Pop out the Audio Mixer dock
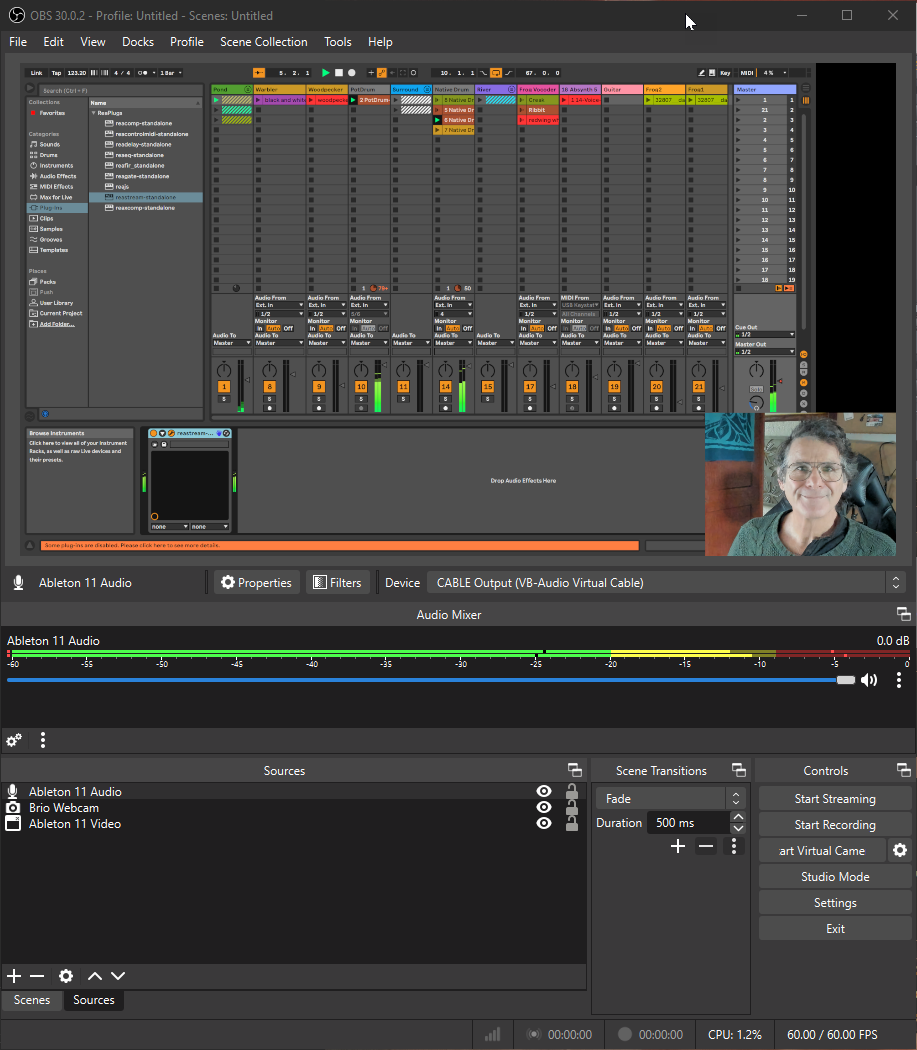This screenshot has width=917, height=1050. point(903,614)
